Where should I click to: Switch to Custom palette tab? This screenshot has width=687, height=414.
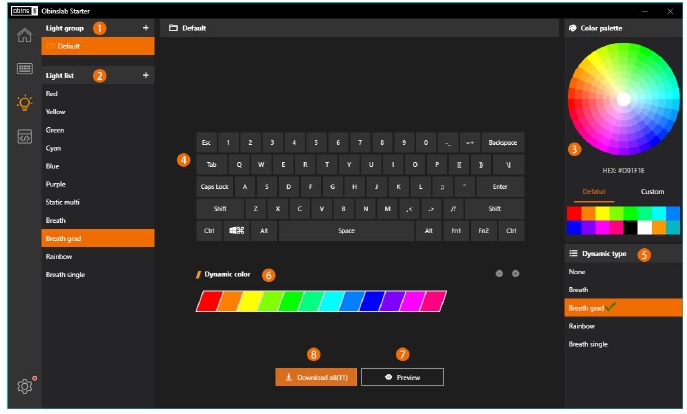click(x=651, y=191)
